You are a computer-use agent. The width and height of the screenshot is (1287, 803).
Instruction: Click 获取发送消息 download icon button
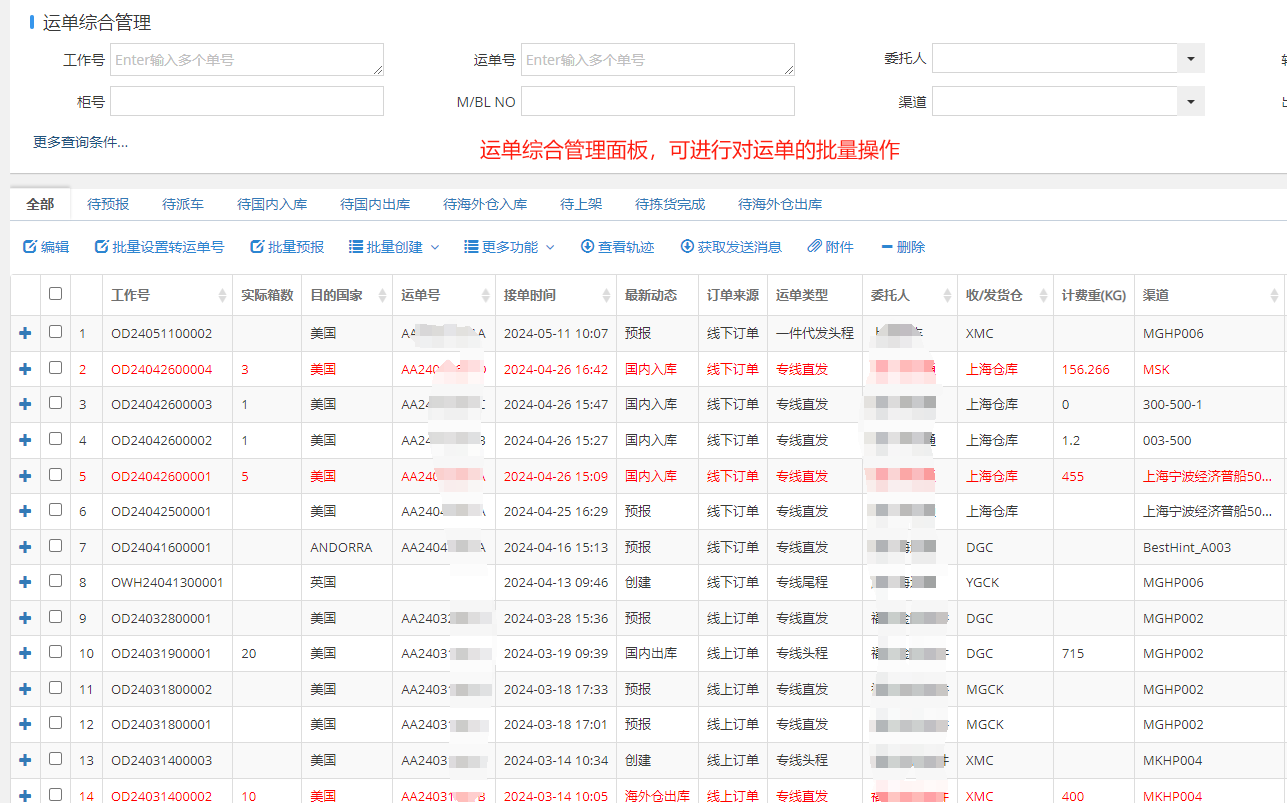click(x=731, y=247)
